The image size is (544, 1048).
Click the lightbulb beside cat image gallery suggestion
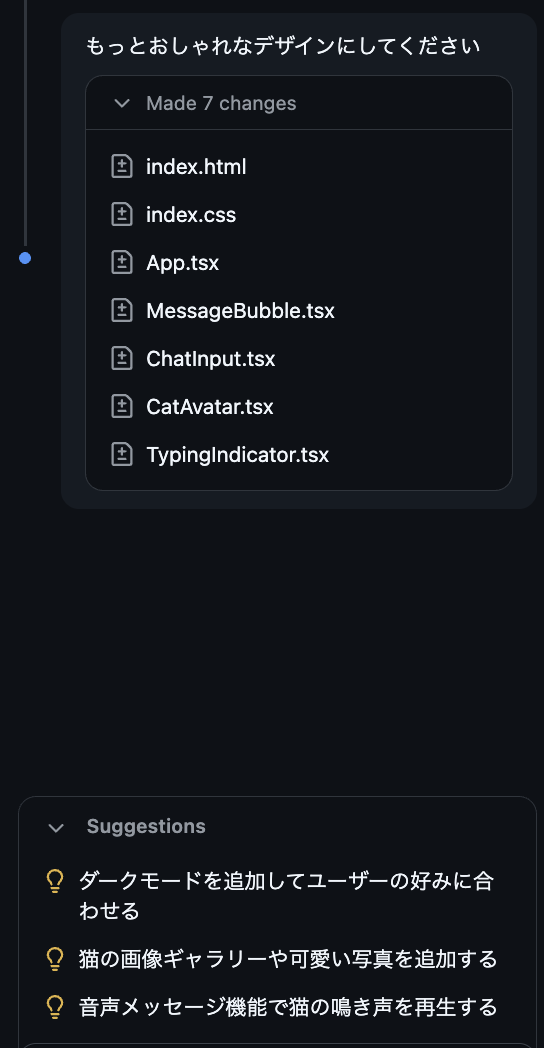coord(55,960)
